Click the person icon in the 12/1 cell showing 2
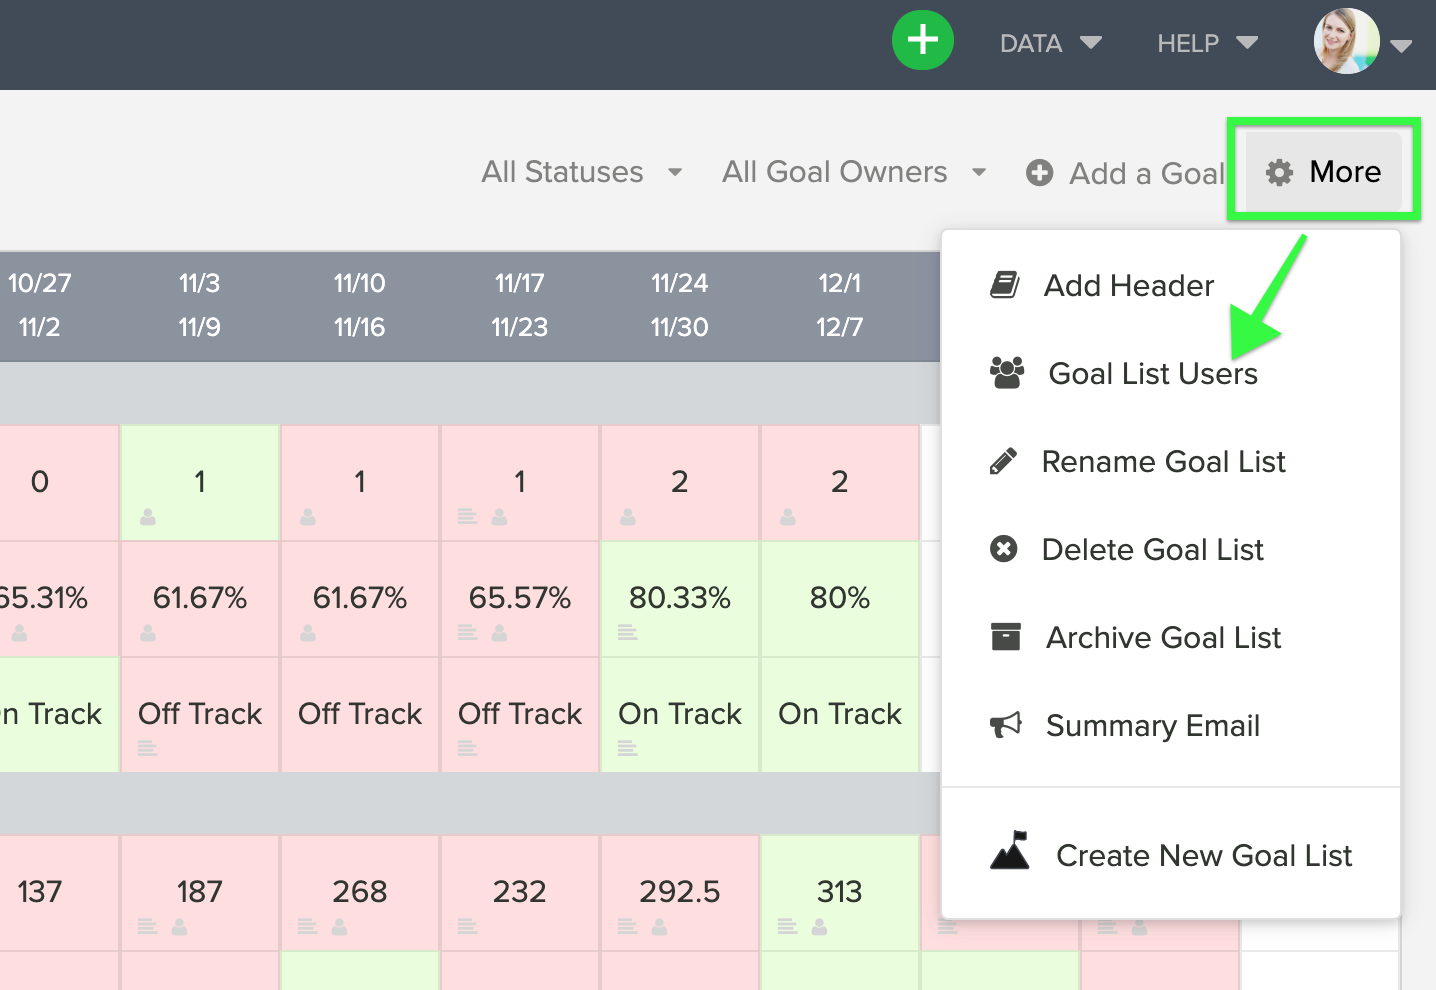This screenshot has width=1436, height=990. coord(788,517)
